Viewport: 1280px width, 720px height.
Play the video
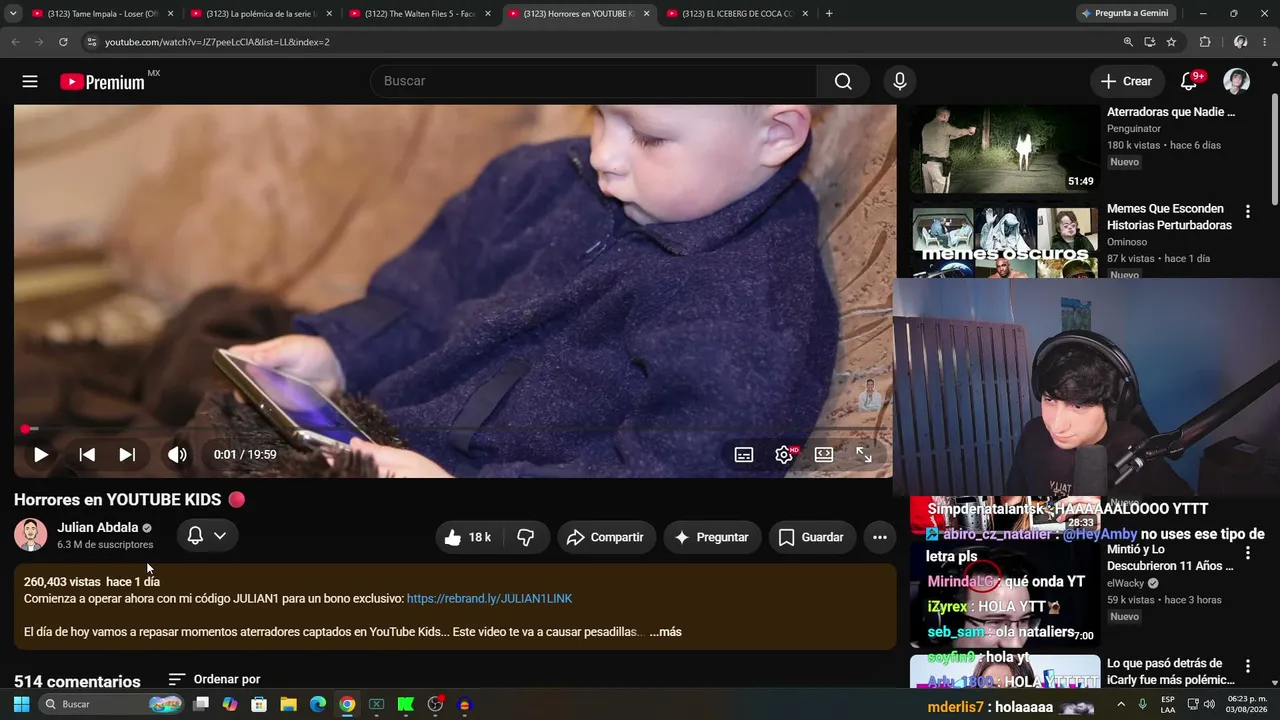[41, 454]
